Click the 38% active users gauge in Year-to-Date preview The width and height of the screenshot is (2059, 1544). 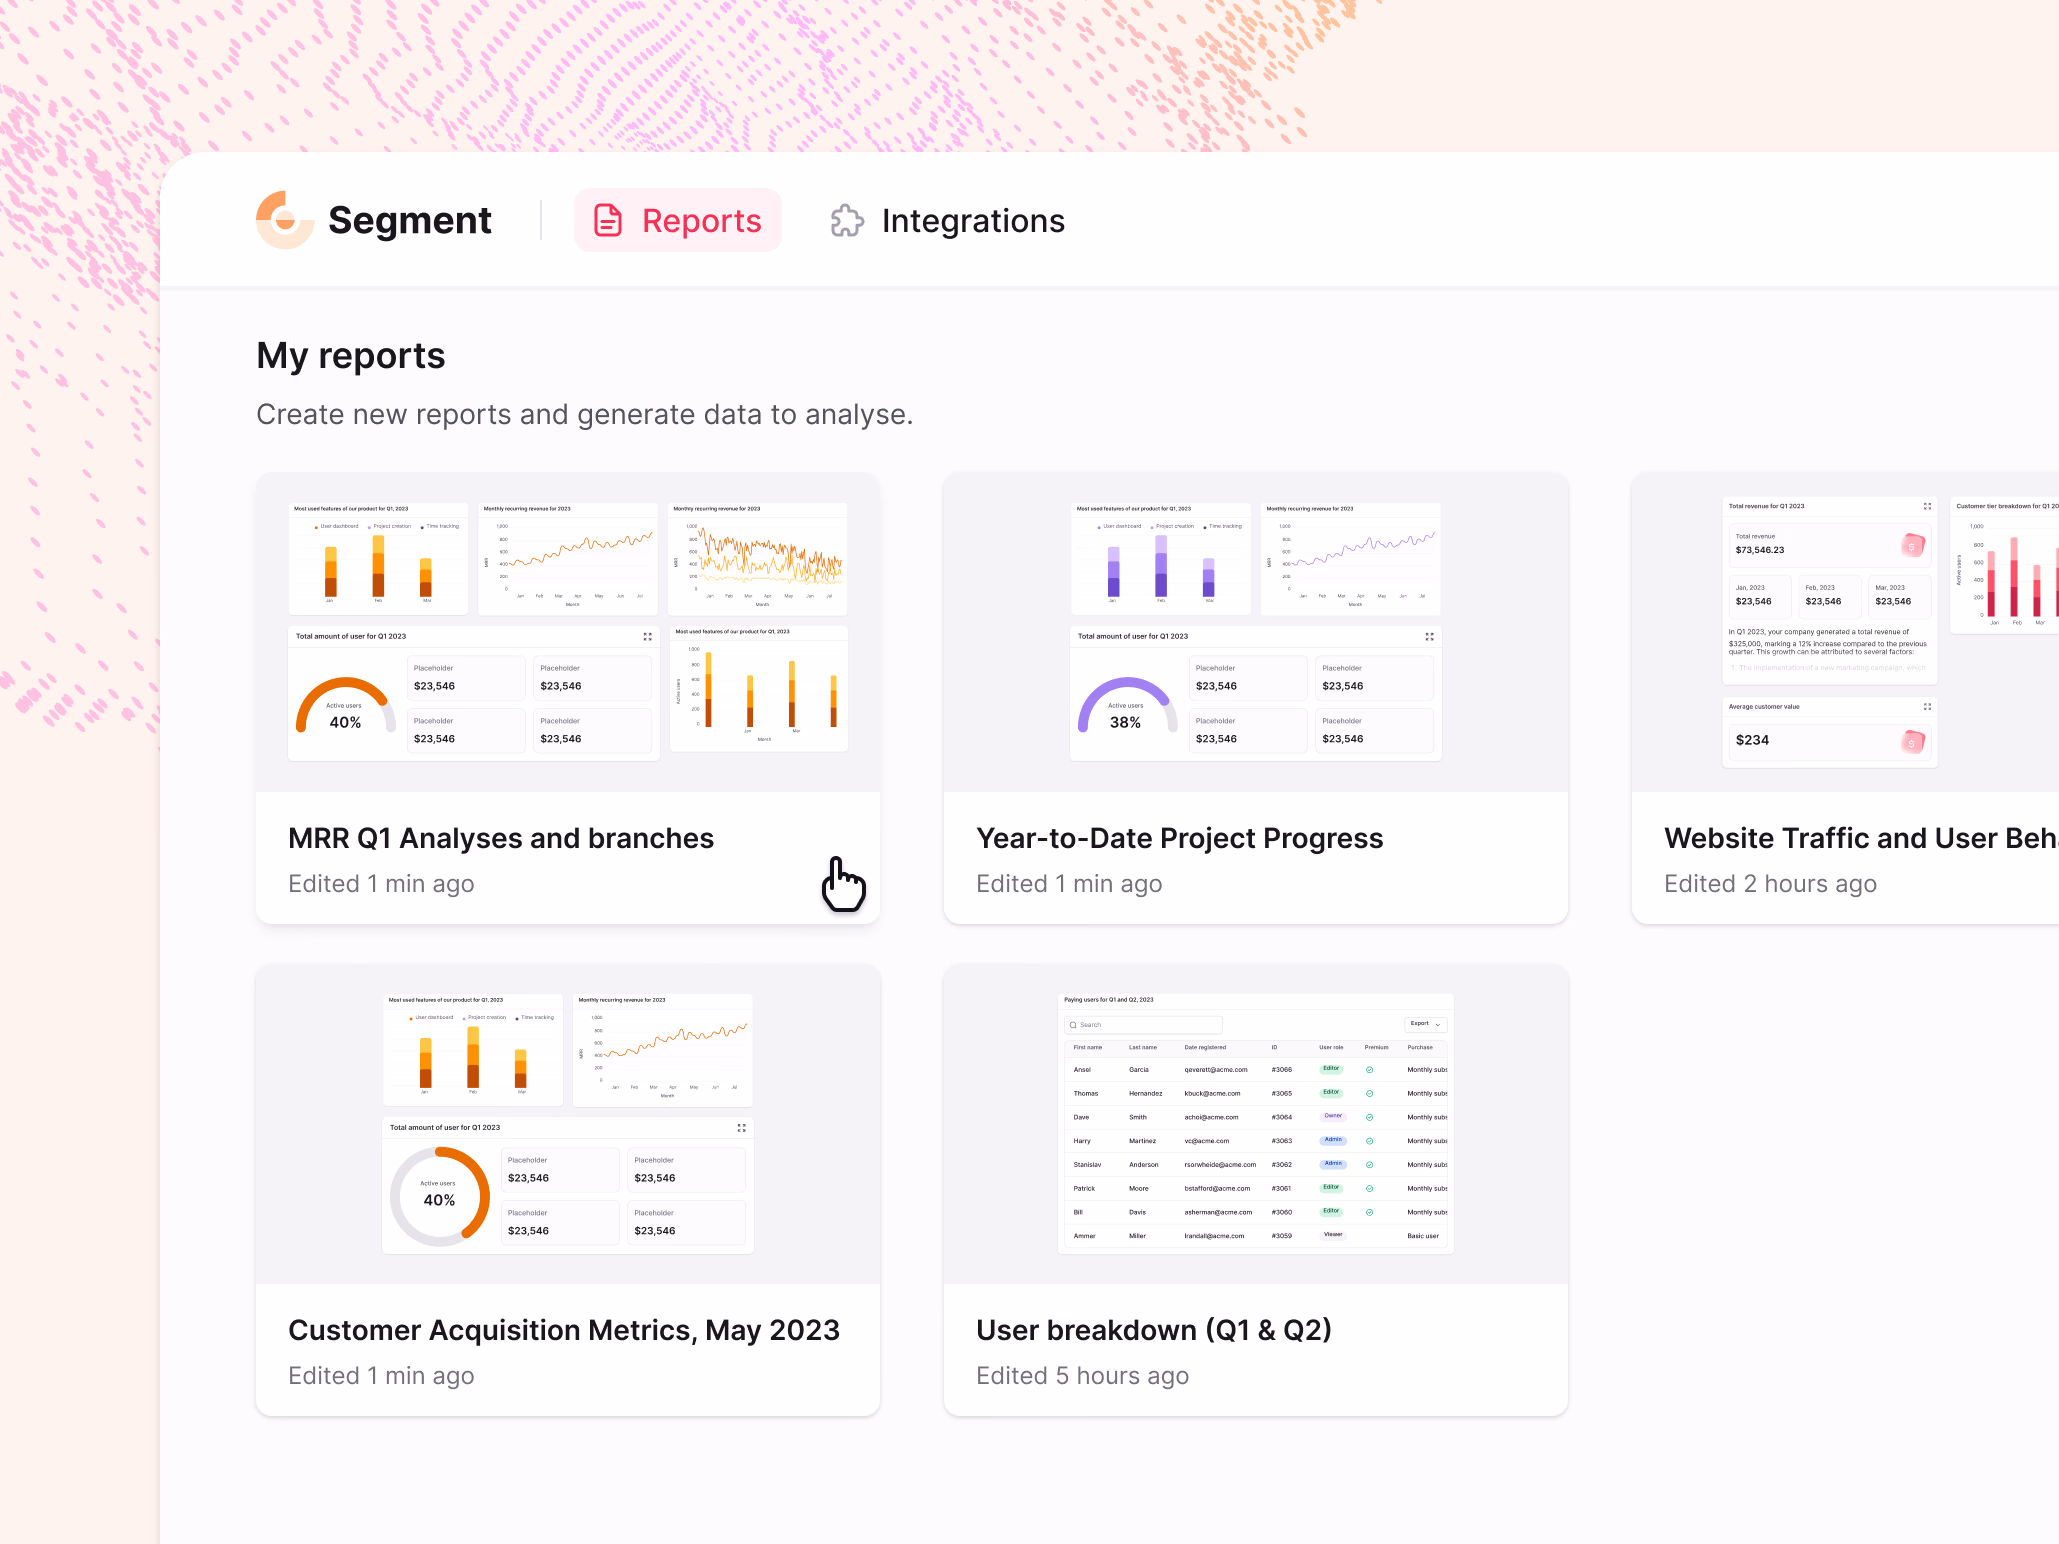pyautogui.click(x=1126, y=707)
